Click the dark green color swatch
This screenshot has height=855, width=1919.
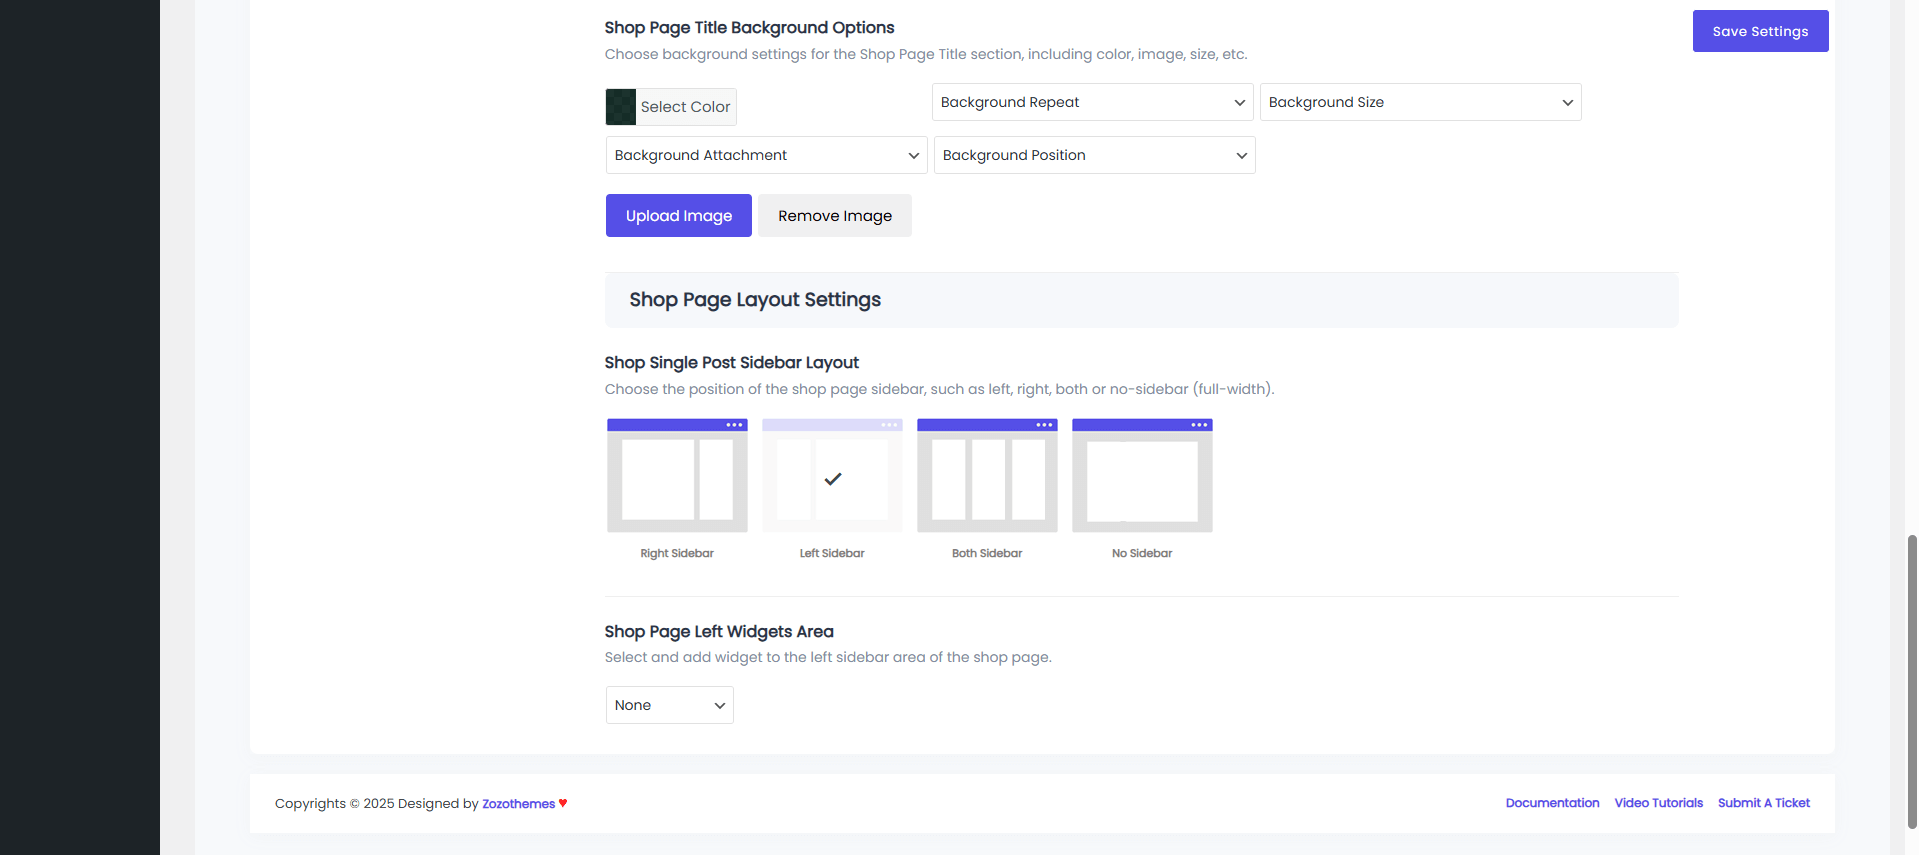click(x=621, y=107)
